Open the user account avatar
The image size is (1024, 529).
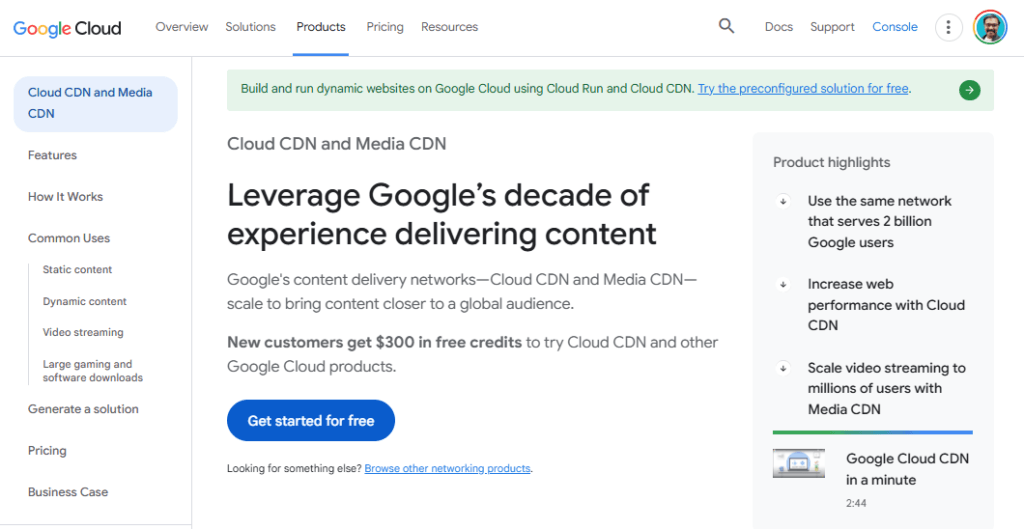pos(990,27)
